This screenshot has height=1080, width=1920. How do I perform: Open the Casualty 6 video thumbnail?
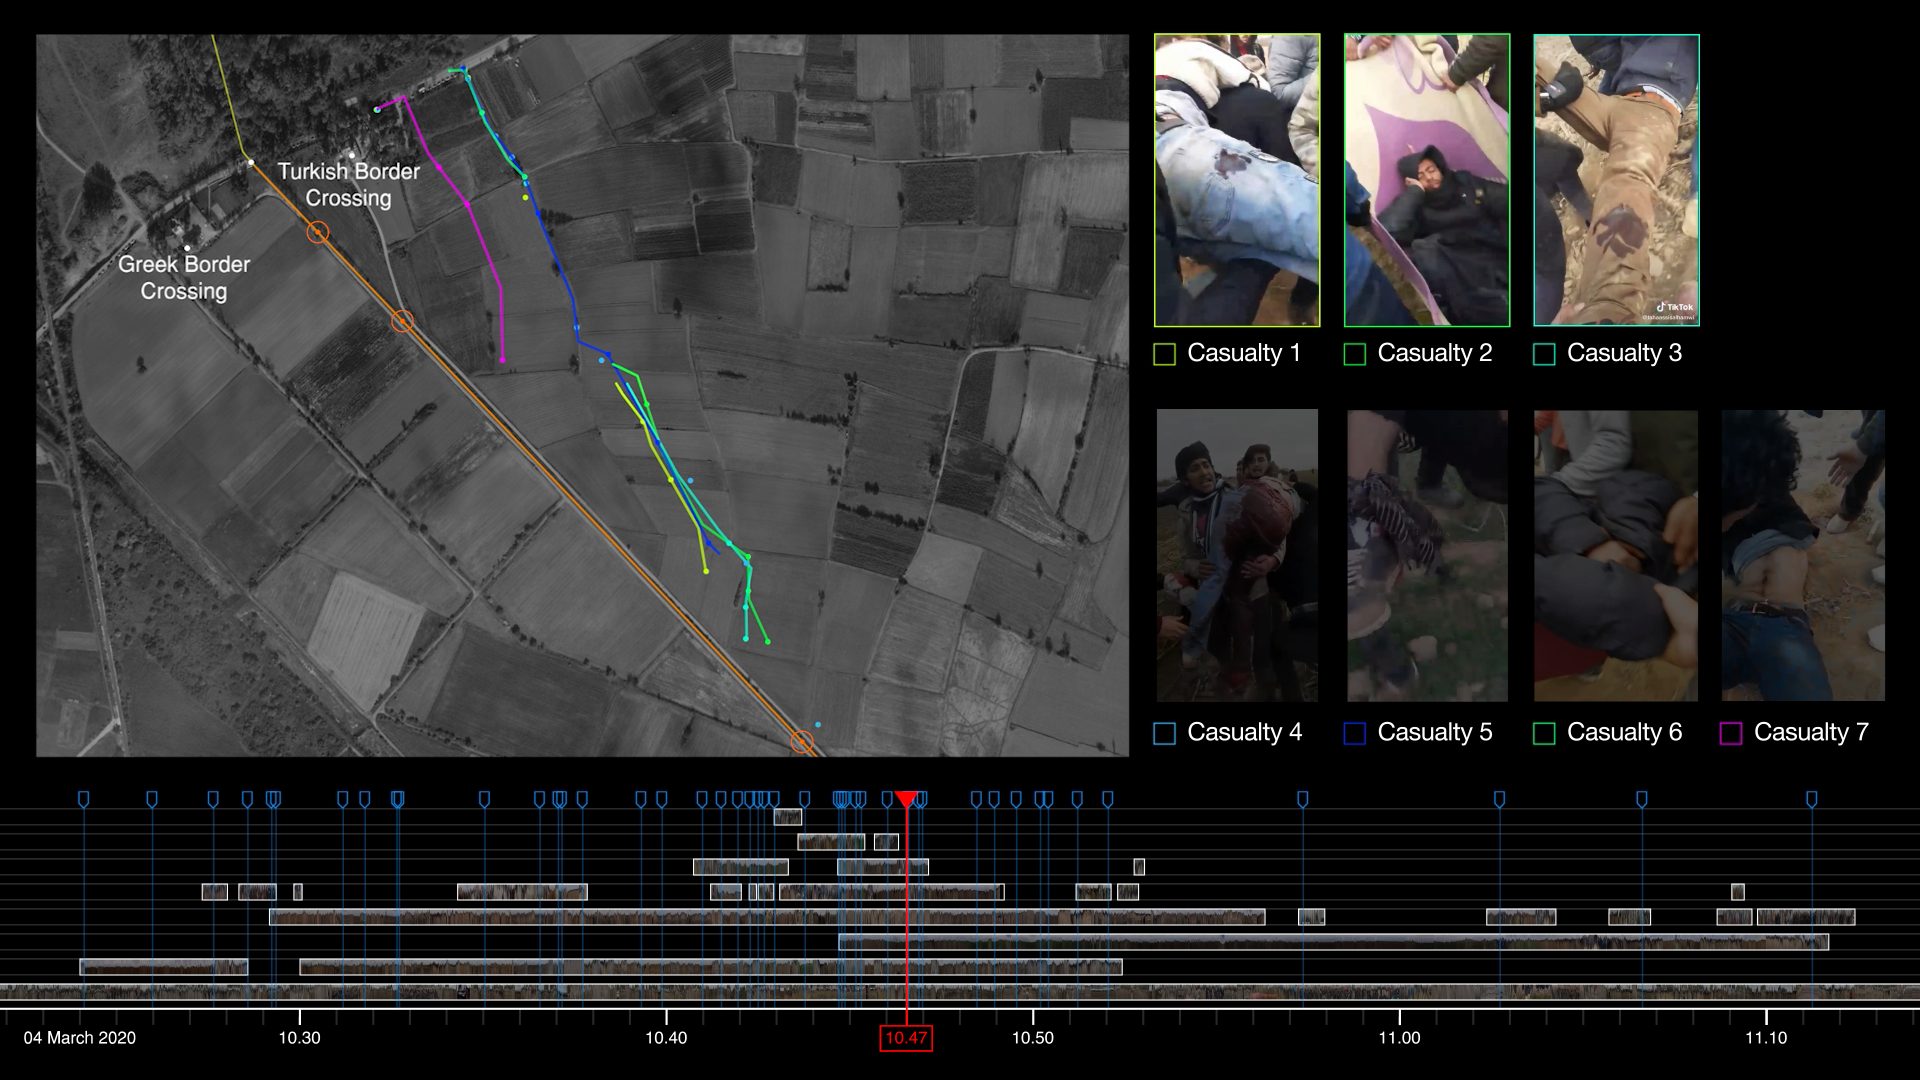[1616, 555]
